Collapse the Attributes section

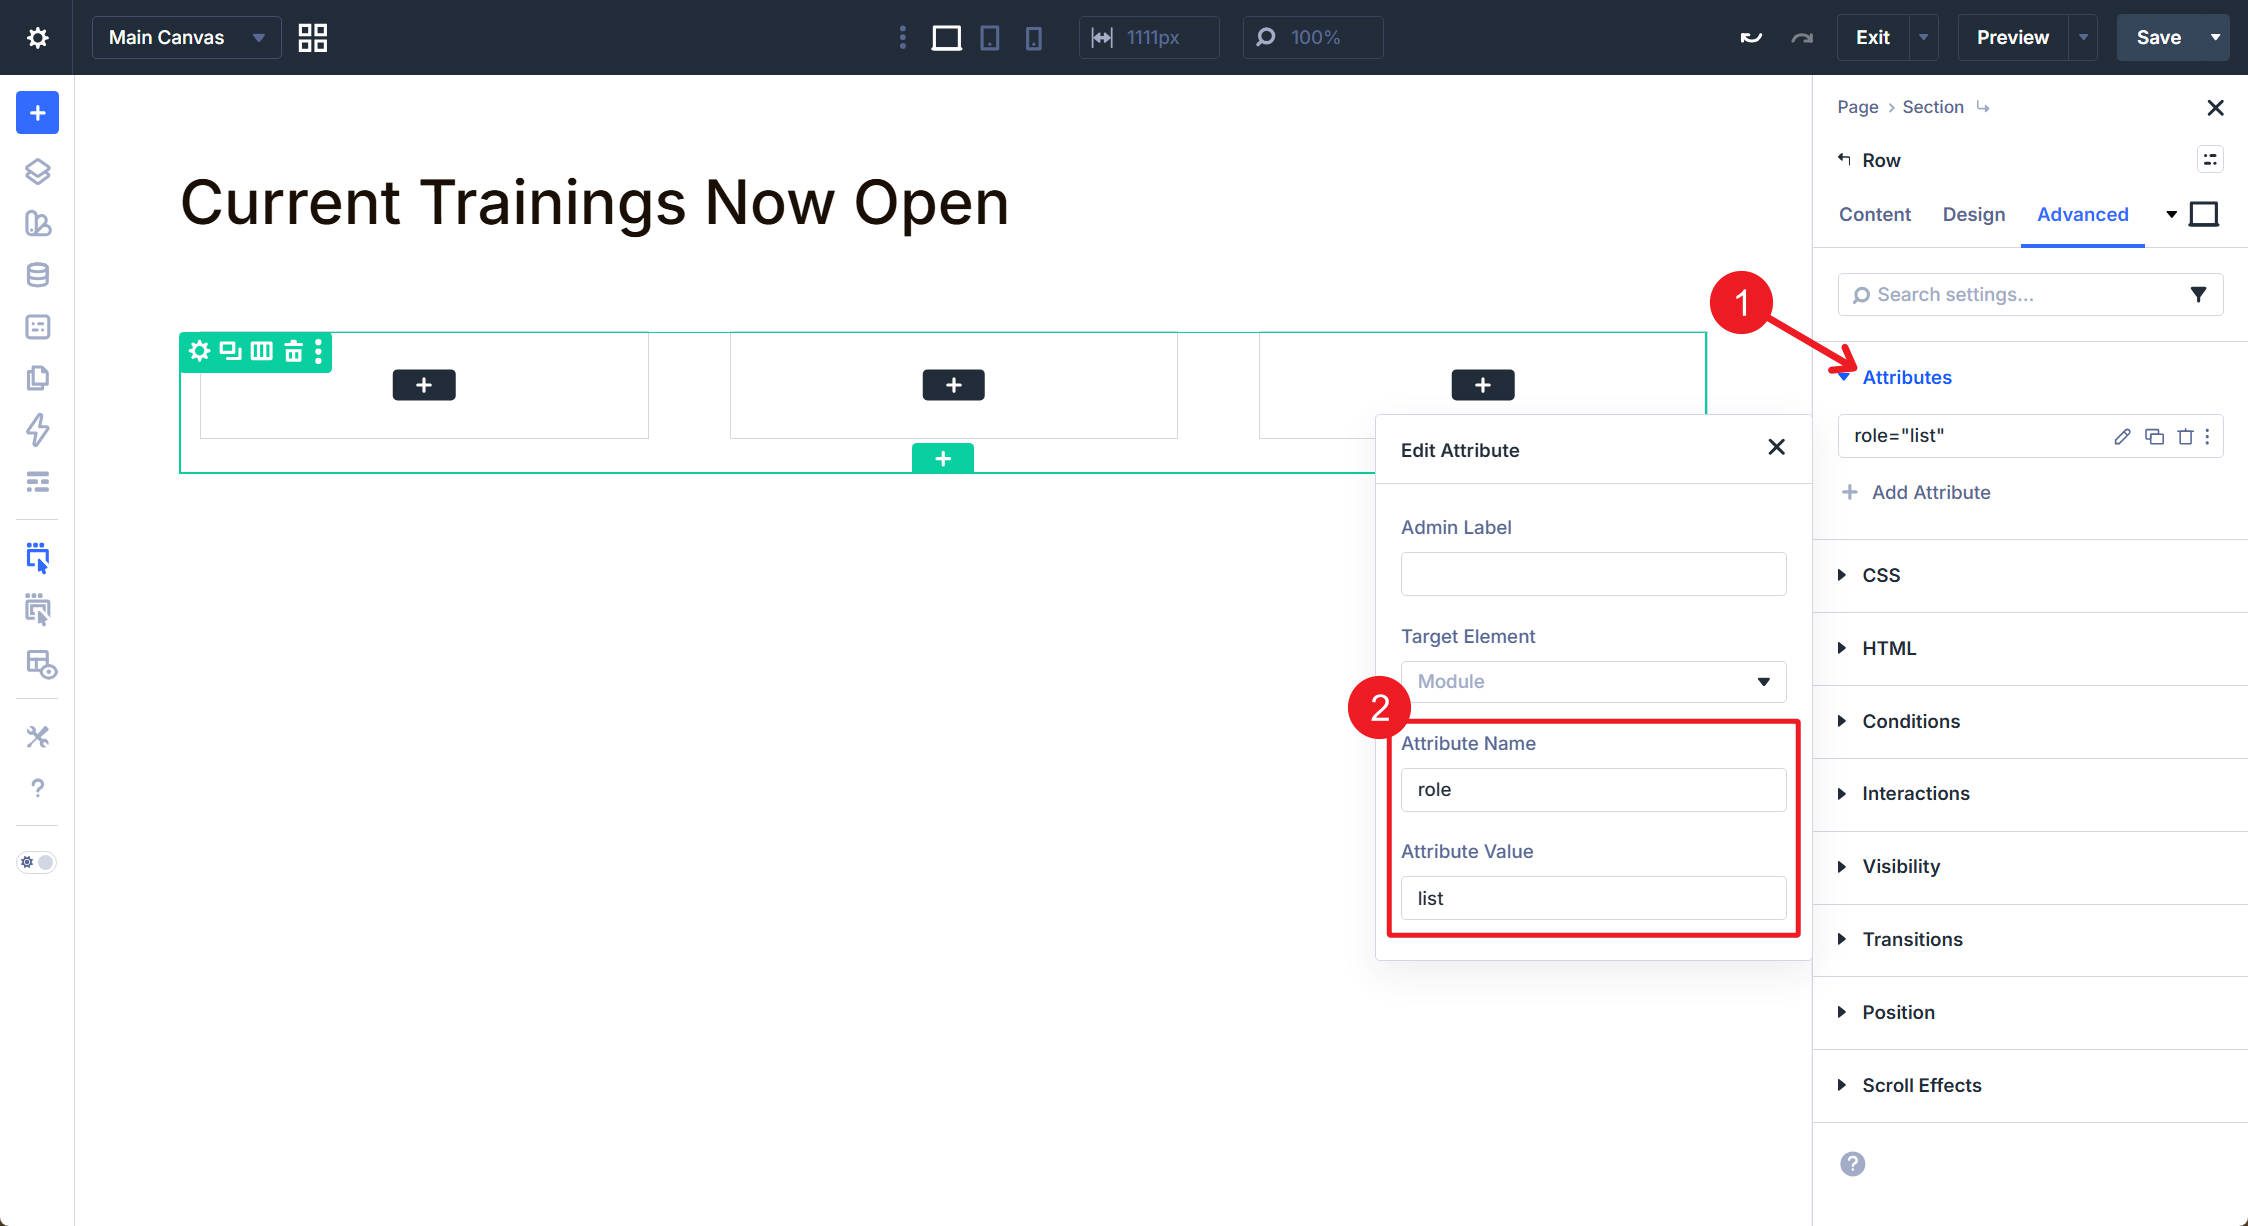(1905, 377)
